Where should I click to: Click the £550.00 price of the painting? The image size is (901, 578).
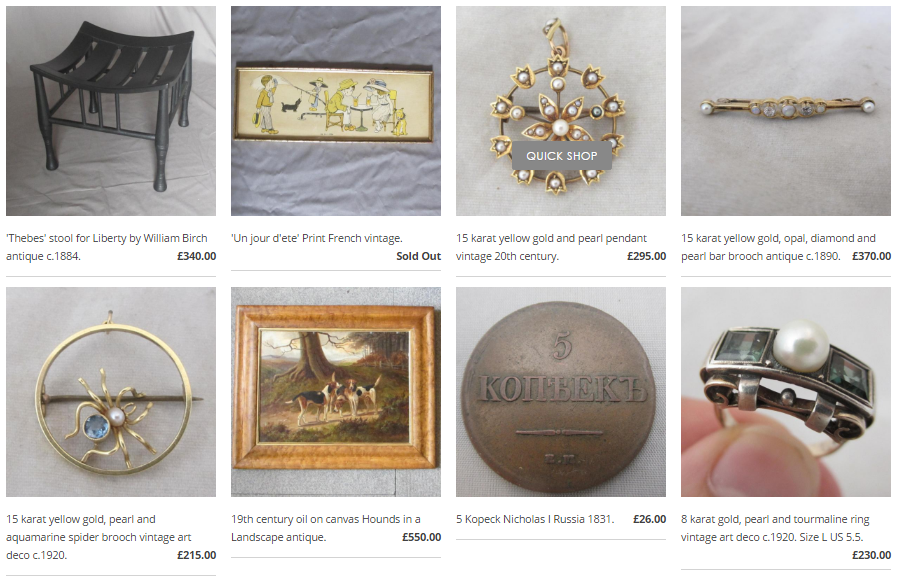pos(421,537)
